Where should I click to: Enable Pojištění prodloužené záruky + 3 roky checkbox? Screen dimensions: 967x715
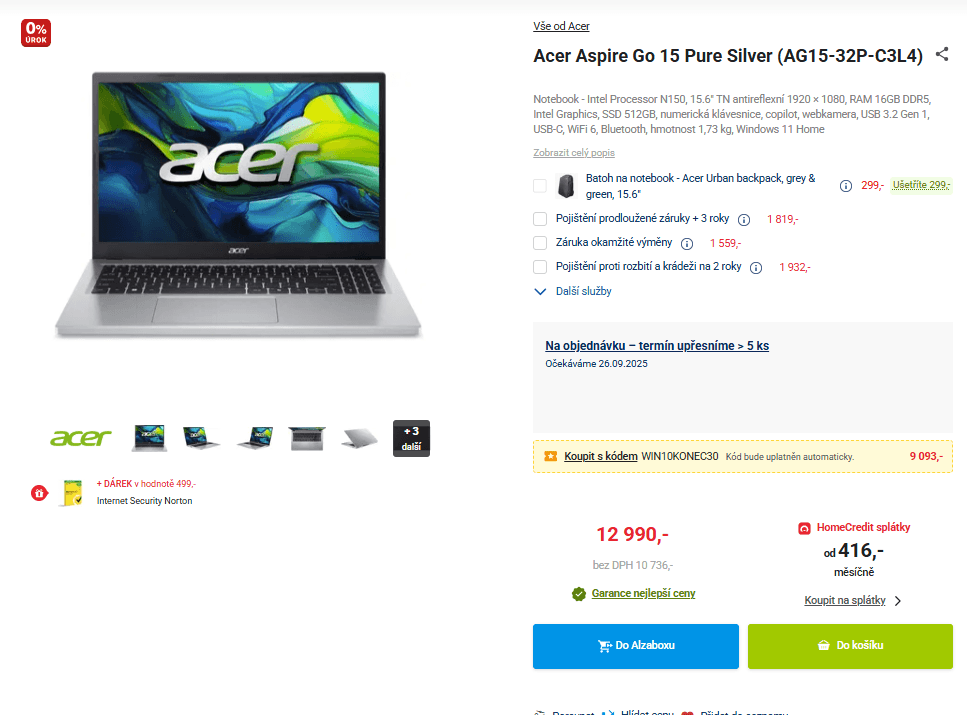coord(540,218)
